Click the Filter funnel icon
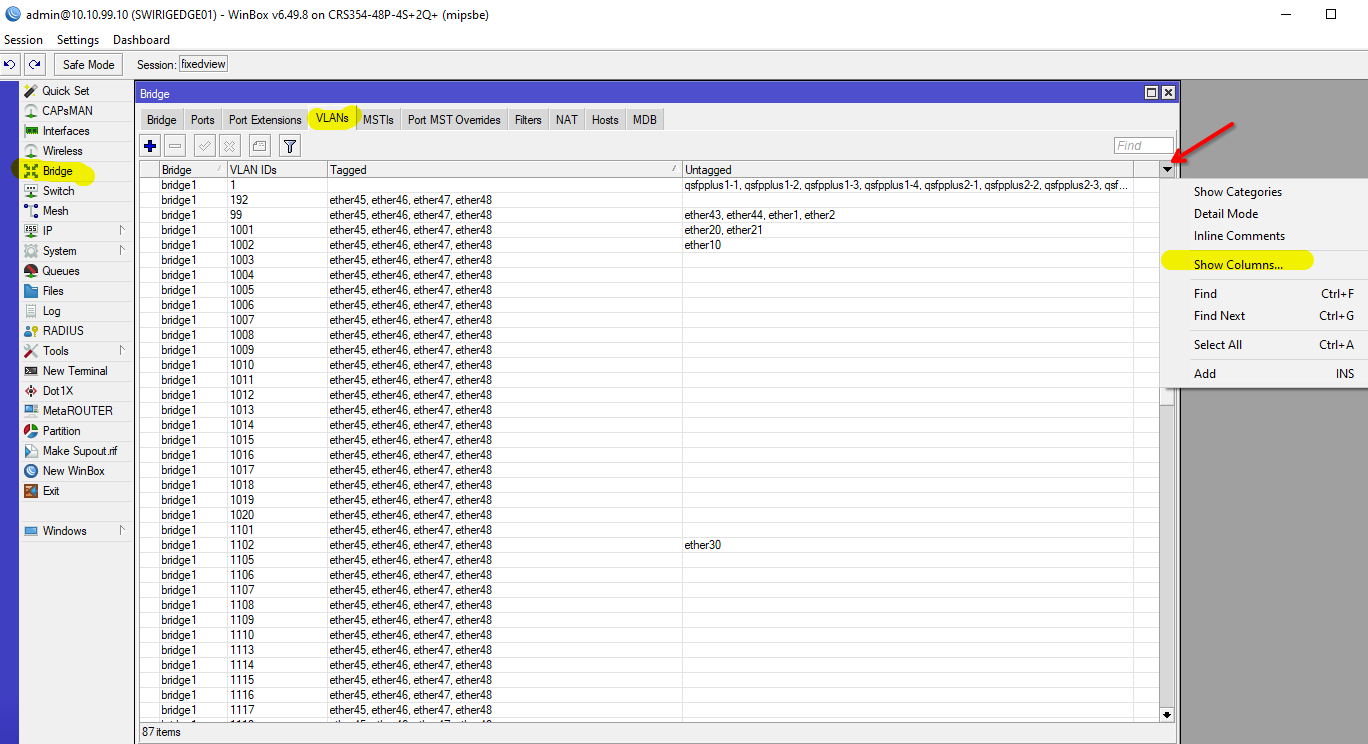This screenshot has height=744, width=1368. pyautogui.click(x=289, y=146)
